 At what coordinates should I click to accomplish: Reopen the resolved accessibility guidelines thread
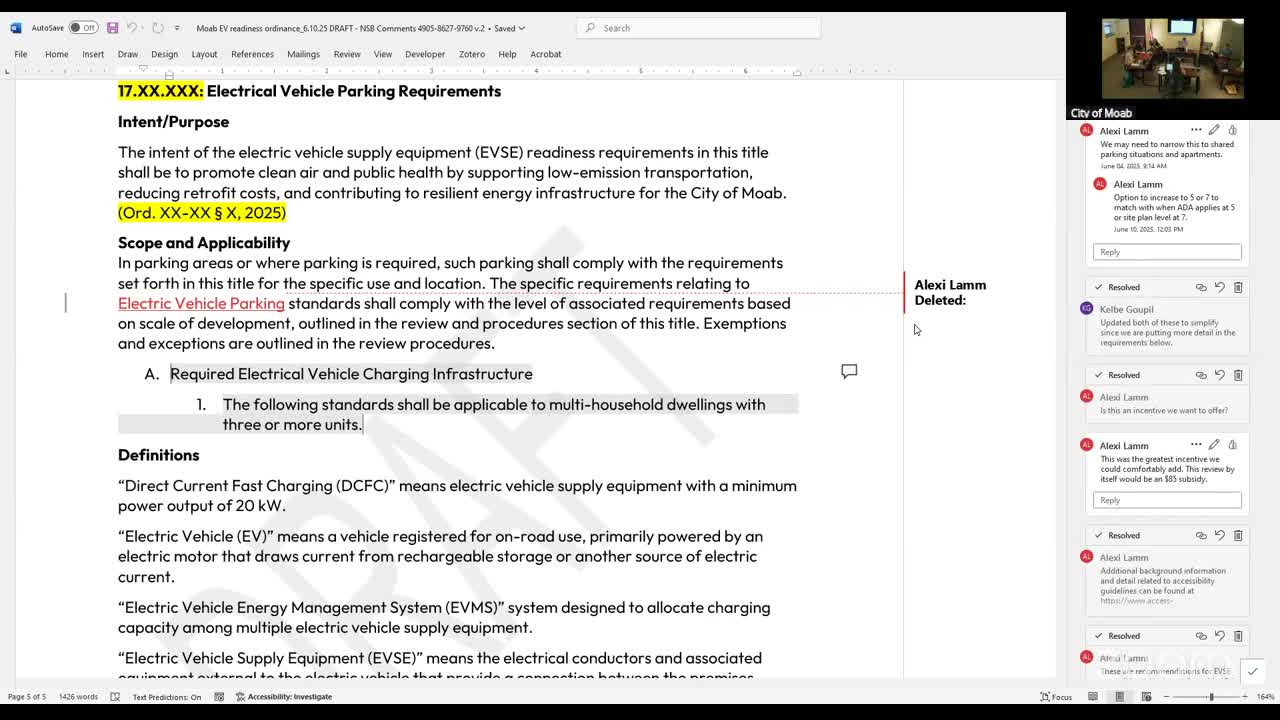point(1219,535)
